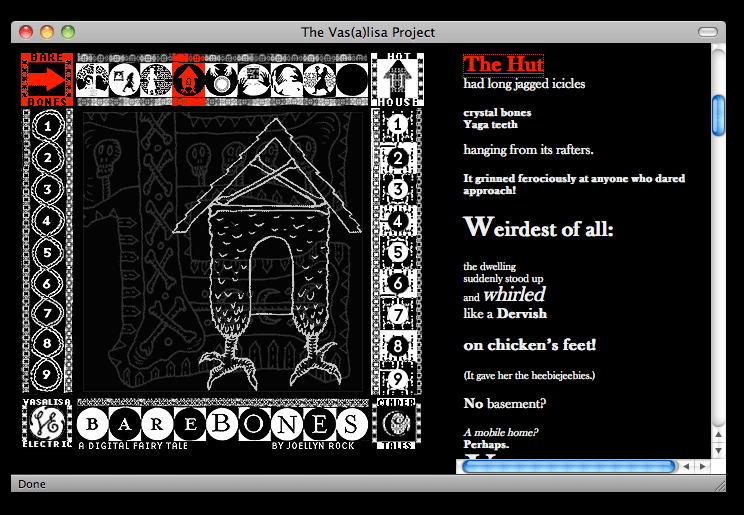Click the BAREBONES title banner
Screen dimensions: 744x515
coord(221,422)
